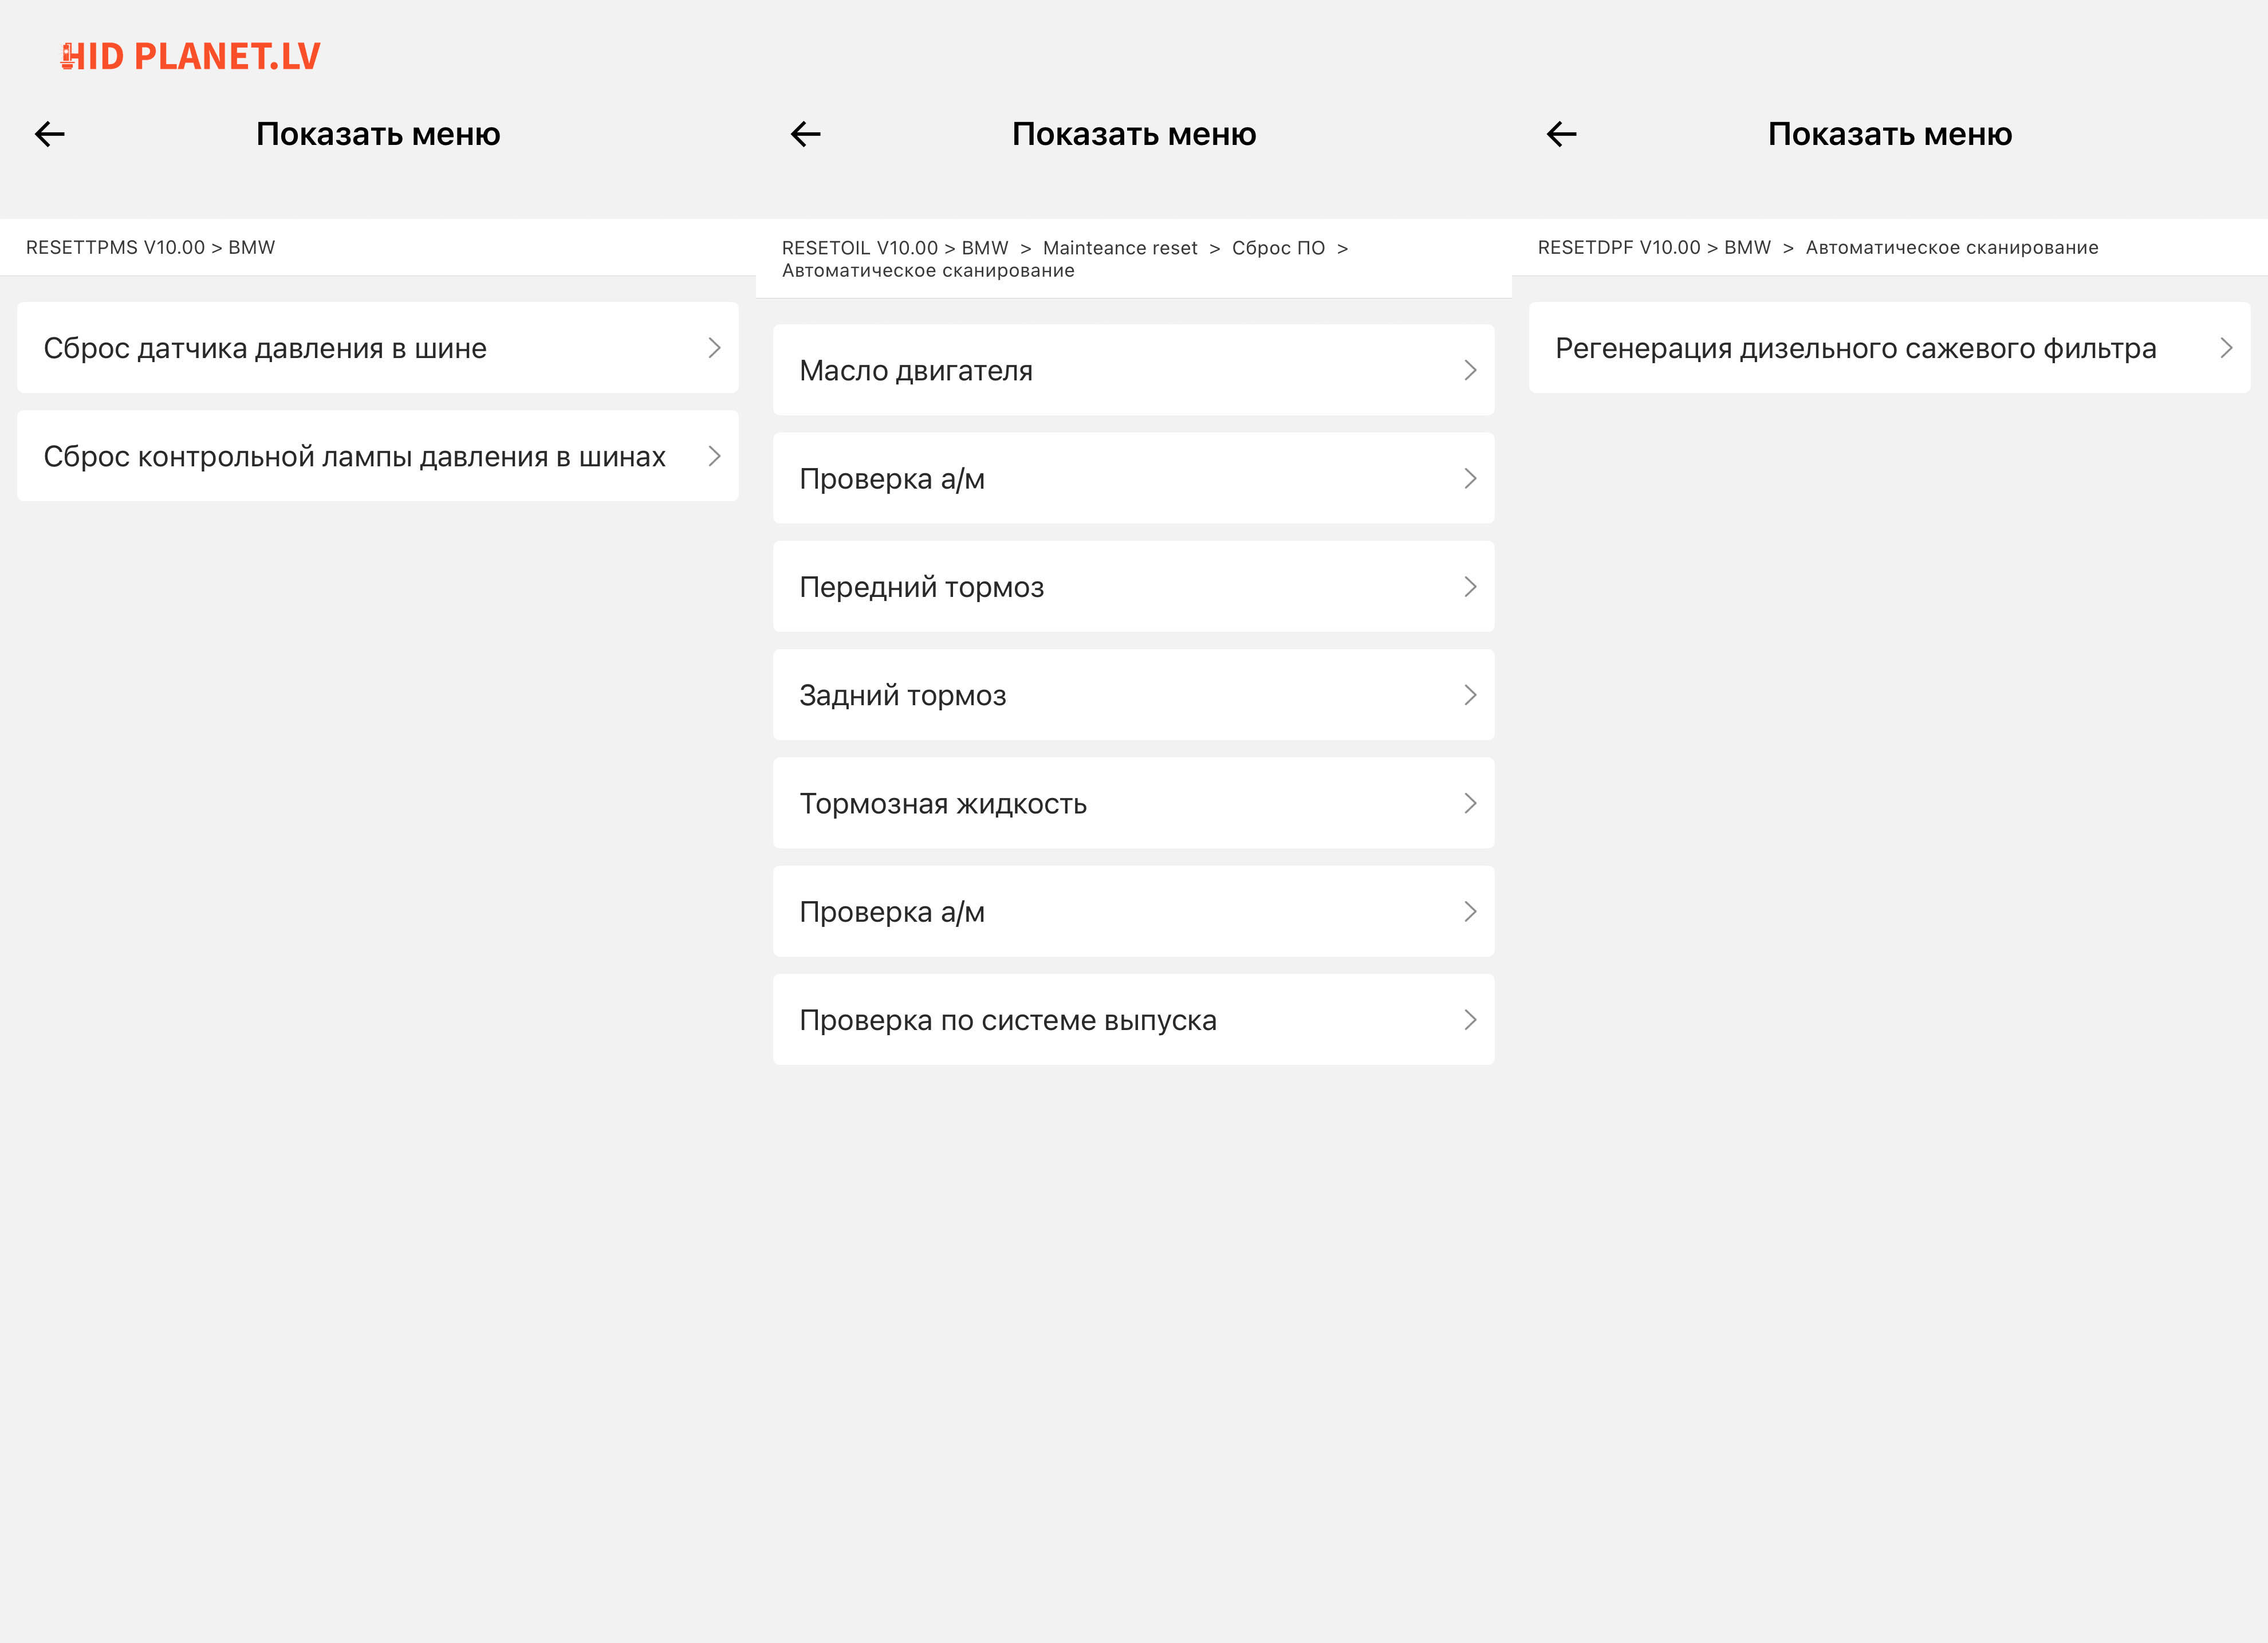Click back arrow in RESETDPF panel
2268x1643 pixels.
point(1562,134)
